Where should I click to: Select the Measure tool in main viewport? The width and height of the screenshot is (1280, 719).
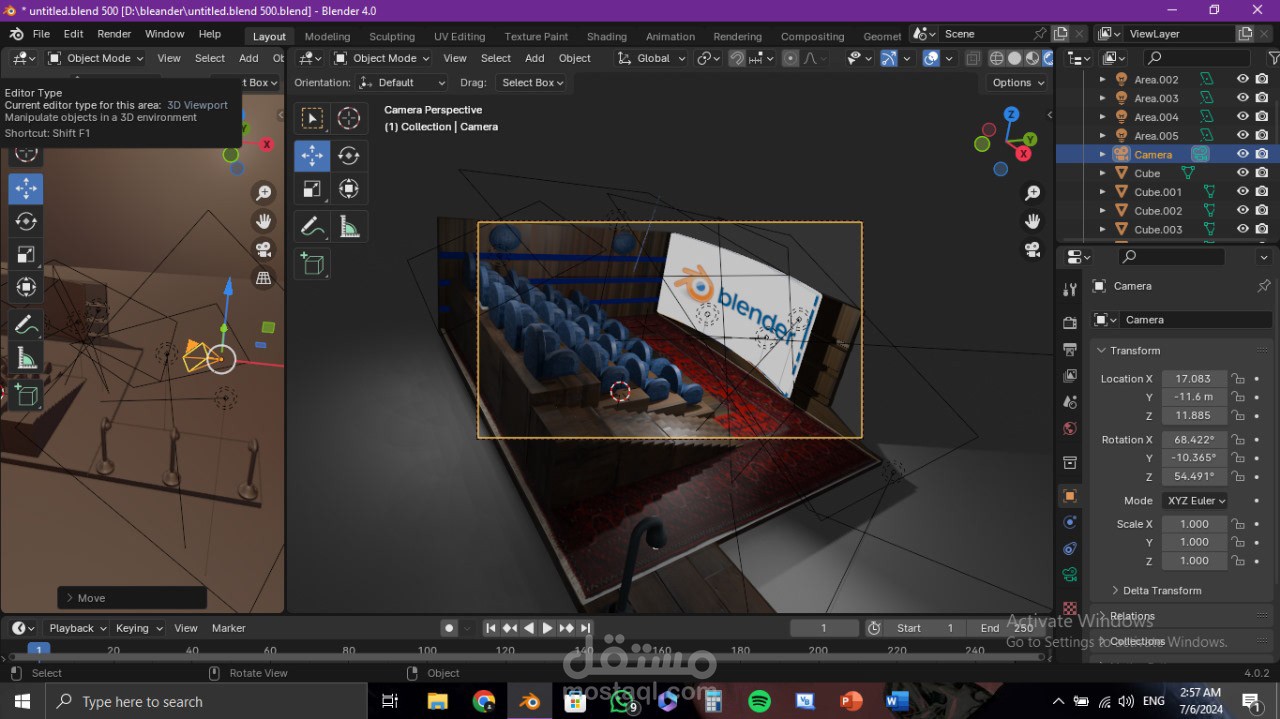[348, 227]
